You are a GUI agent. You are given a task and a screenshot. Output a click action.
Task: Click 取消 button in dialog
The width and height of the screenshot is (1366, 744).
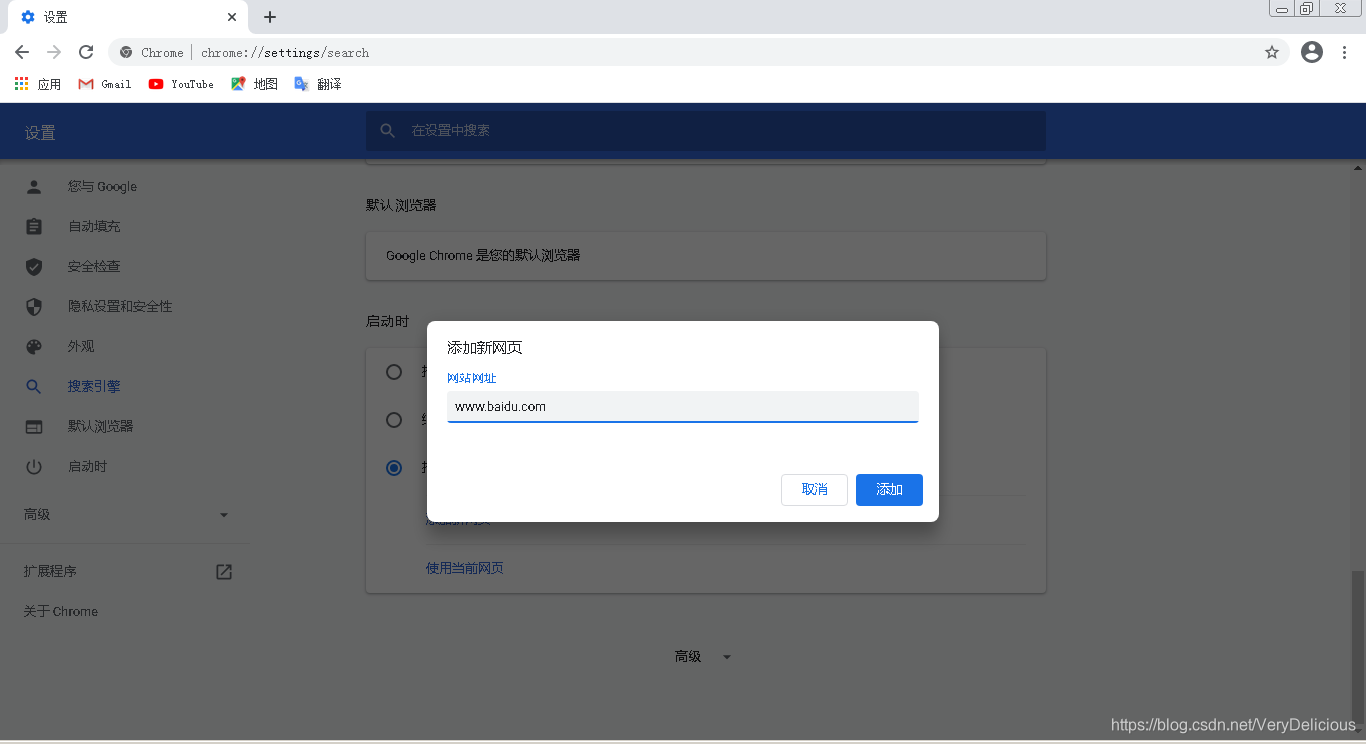pos(814,490)
